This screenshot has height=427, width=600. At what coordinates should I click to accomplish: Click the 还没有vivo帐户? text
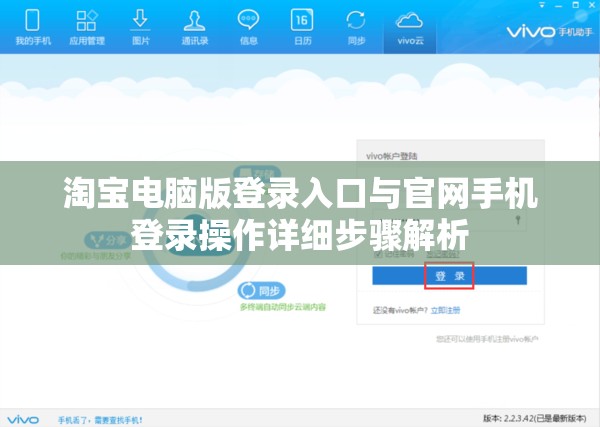click(400, 310)
